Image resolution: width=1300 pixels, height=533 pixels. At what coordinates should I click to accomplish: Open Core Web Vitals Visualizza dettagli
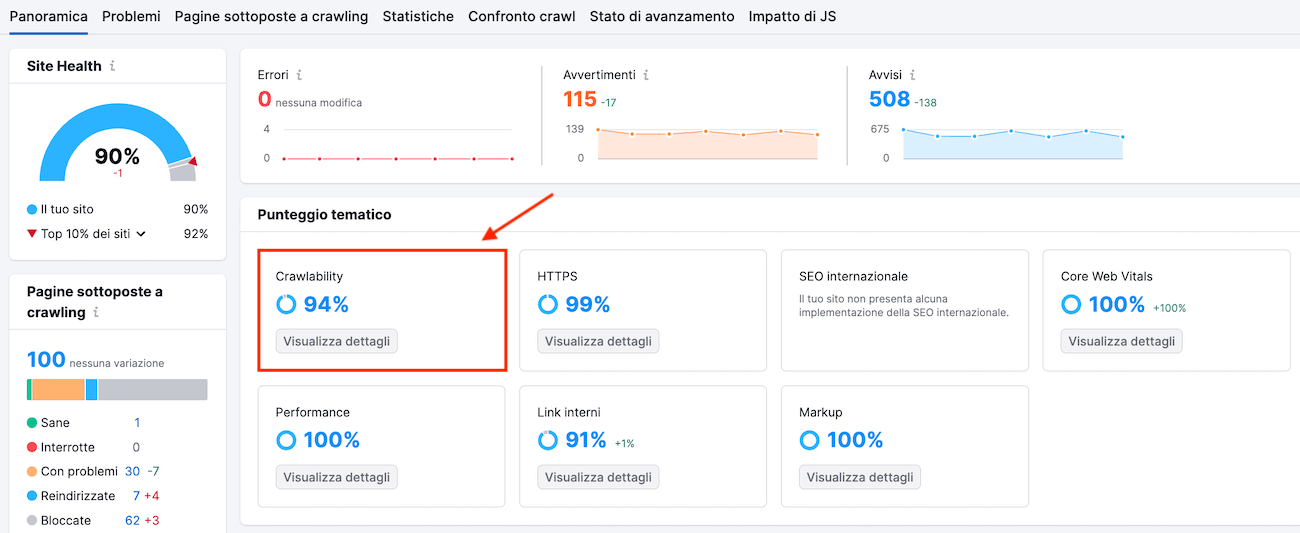click(x=1122, y=341)
